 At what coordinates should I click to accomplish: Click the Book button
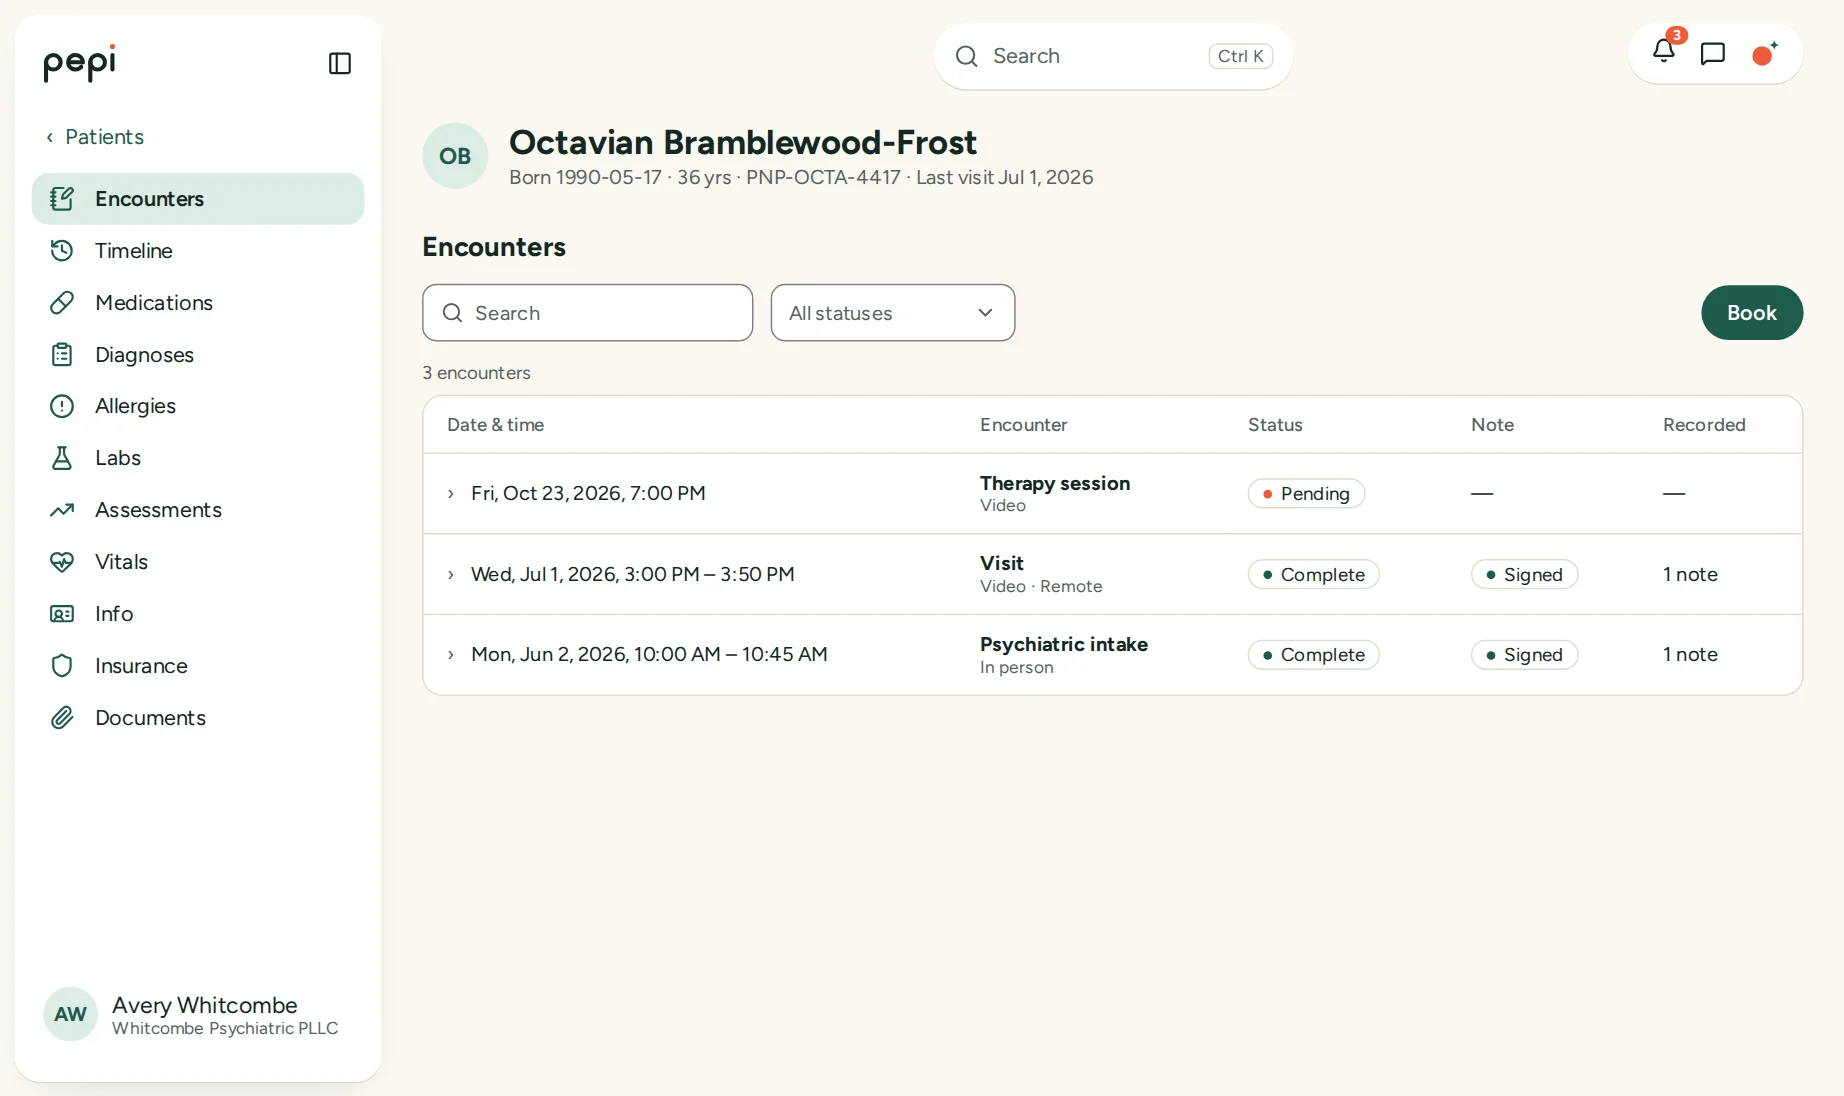[x=1752, y=313]
